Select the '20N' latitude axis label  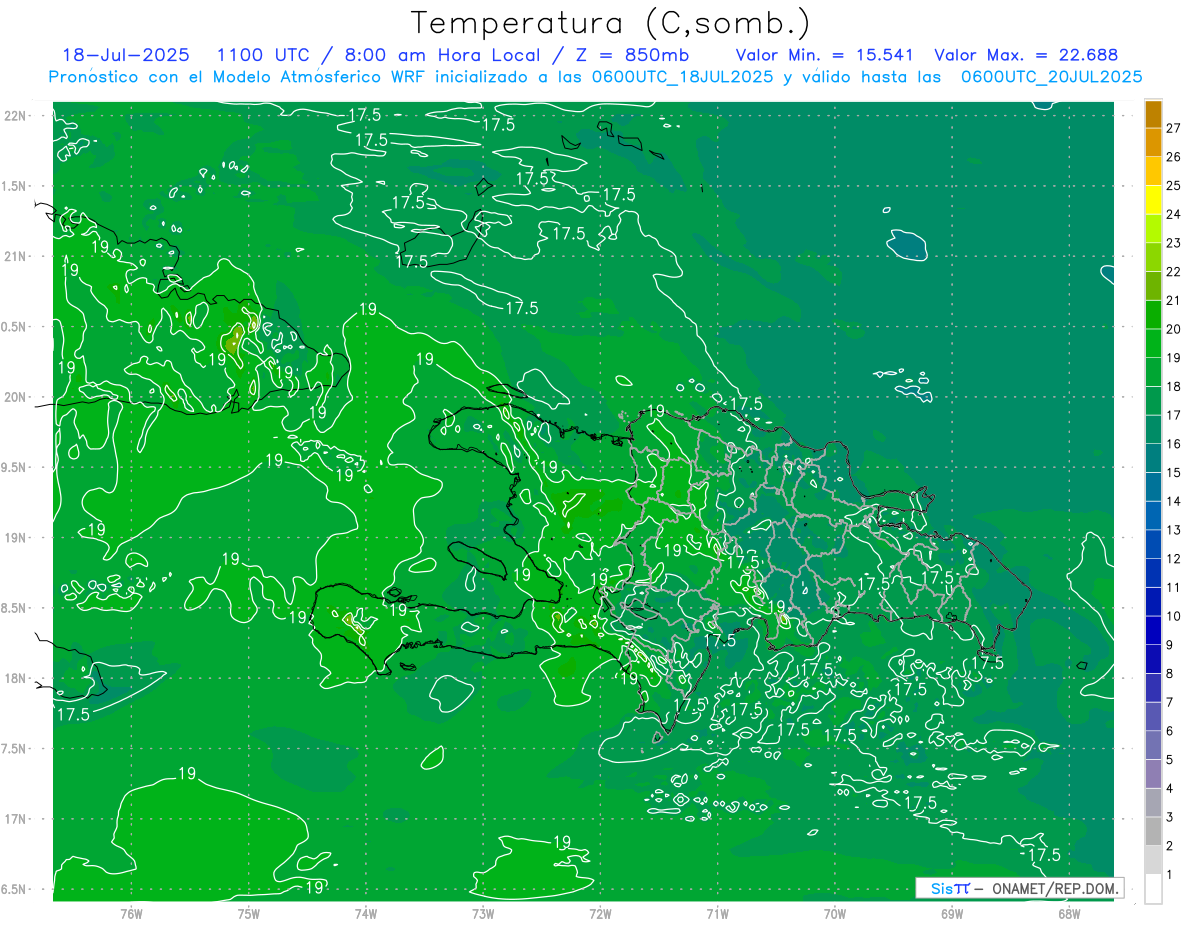tap(14, 397)
